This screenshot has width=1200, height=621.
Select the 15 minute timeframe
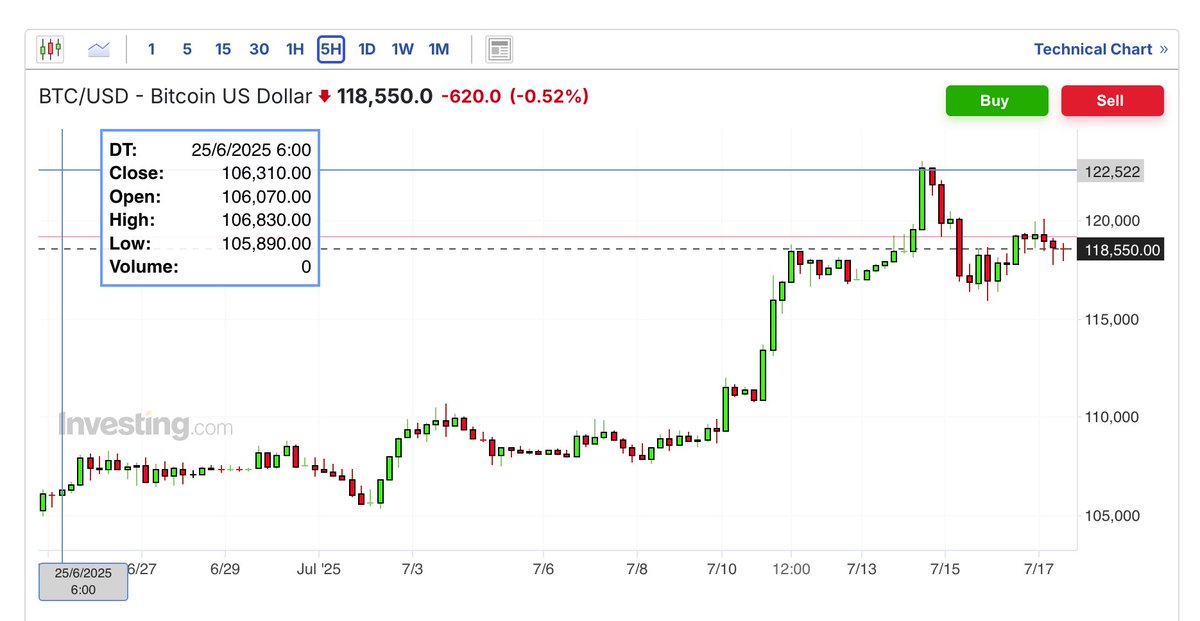[222, 48]
